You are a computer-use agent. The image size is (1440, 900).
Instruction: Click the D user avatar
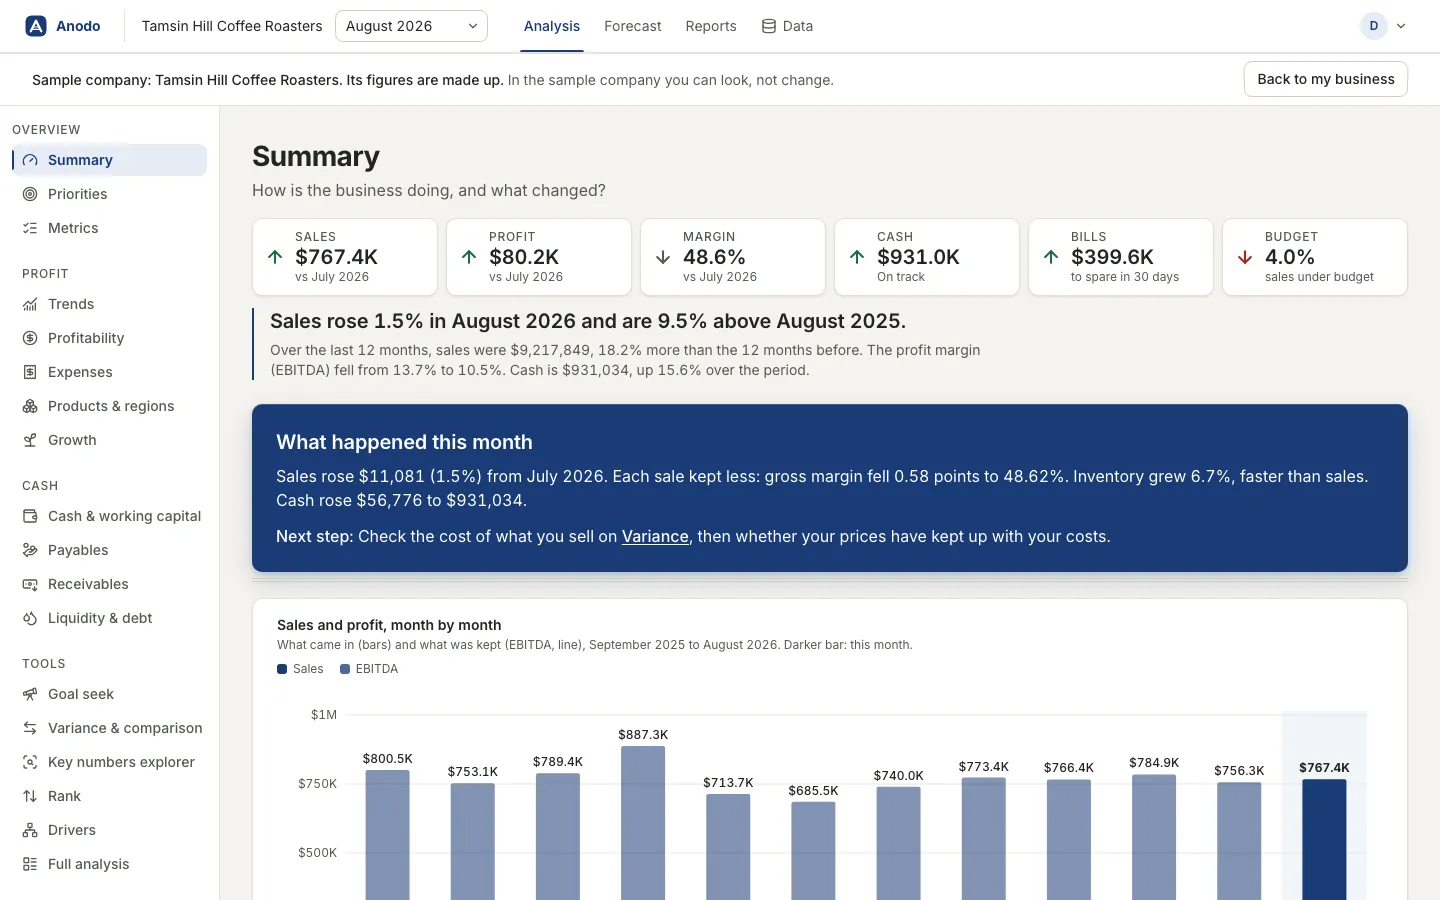[x=1374, y=26]
